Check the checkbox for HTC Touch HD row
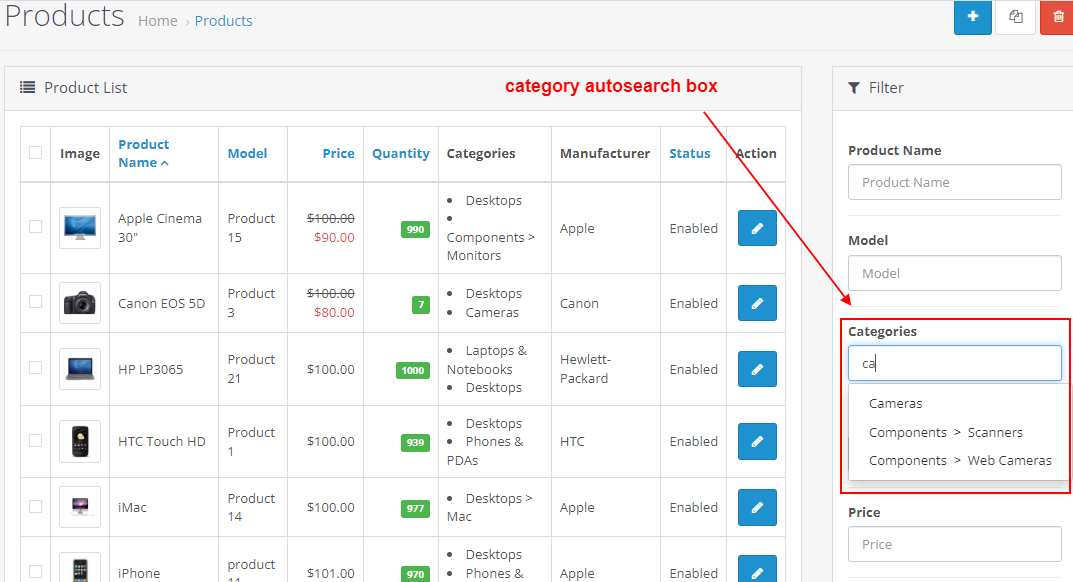The image size is (1073, 582). click(x=35, y=441)
